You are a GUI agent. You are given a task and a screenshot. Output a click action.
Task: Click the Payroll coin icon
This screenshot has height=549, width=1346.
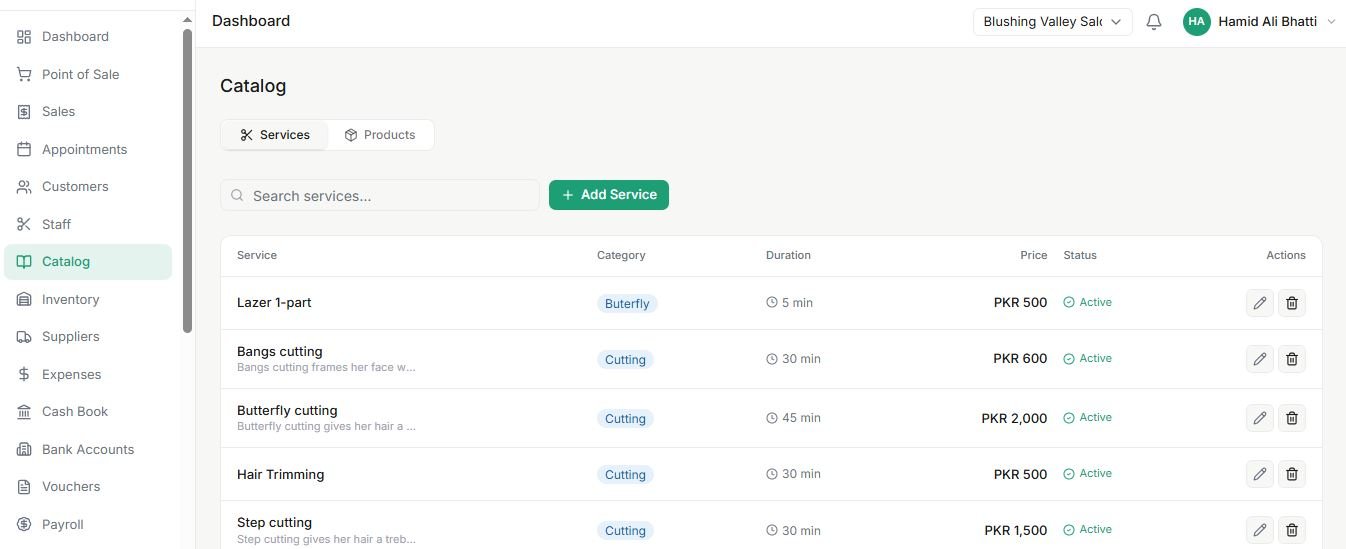[x=24, y=524]
